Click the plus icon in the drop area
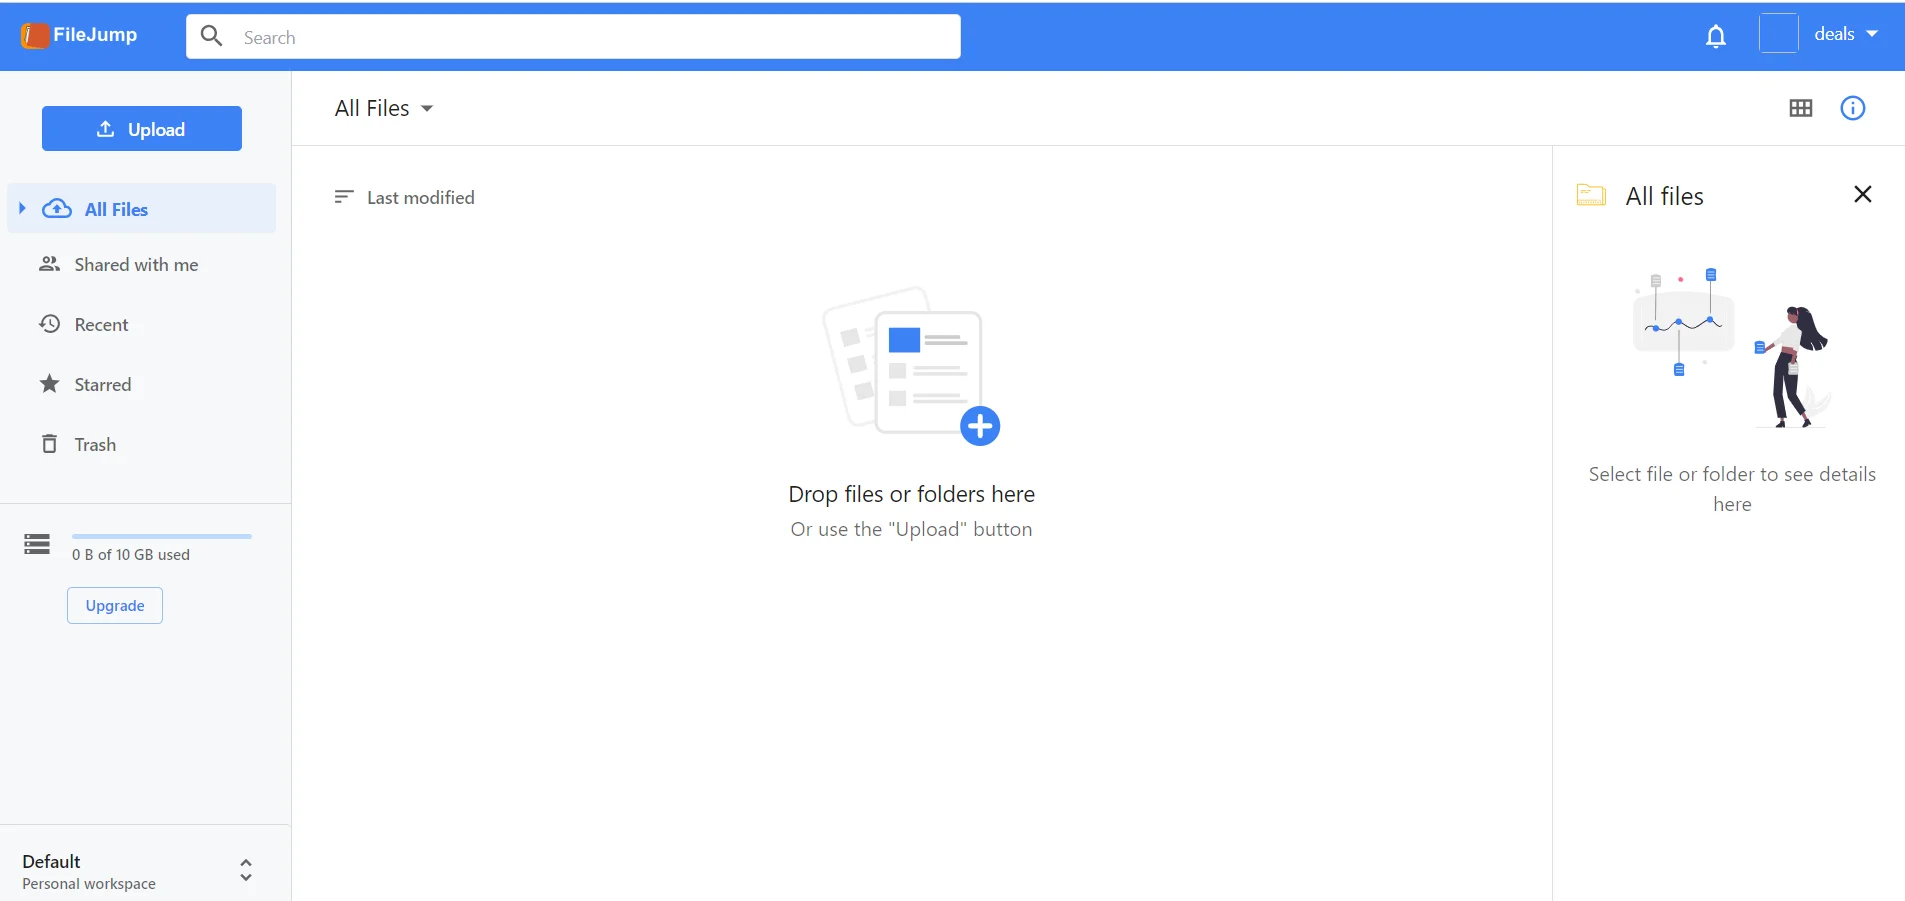Image resolution: width=1905 pixels, height=901 pixels. click(x=981, y=425)
